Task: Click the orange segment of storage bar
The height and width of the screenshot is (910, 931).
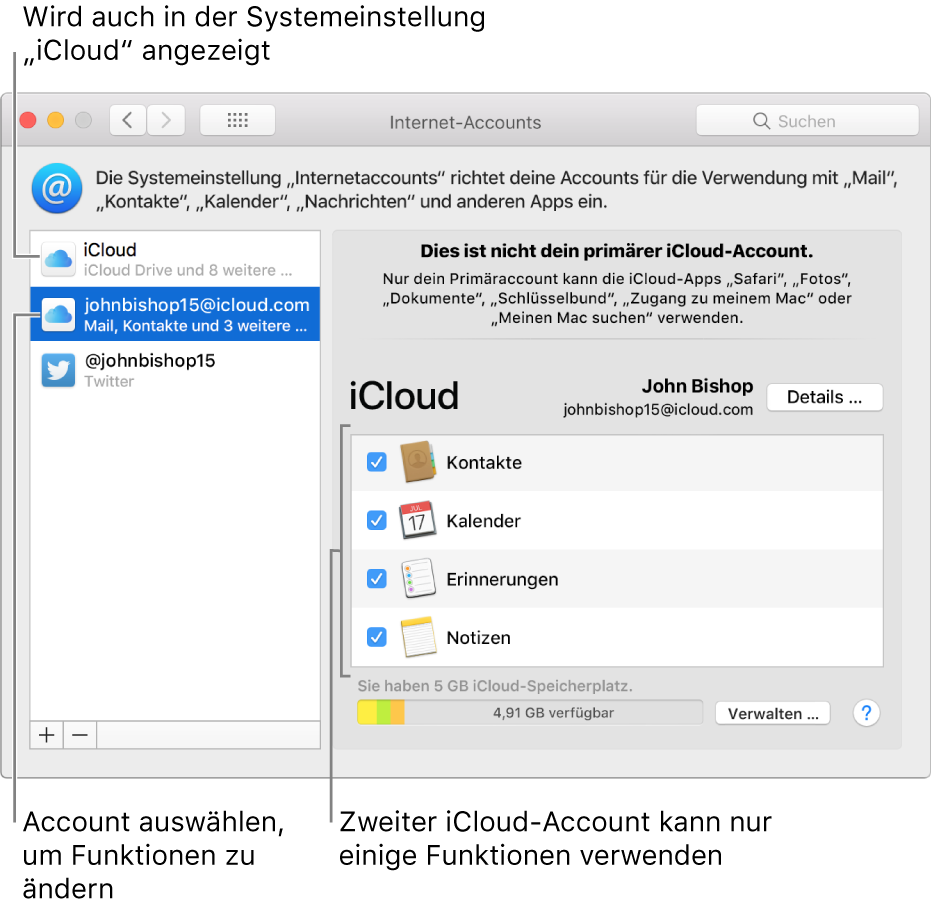Action: (397, 712)
